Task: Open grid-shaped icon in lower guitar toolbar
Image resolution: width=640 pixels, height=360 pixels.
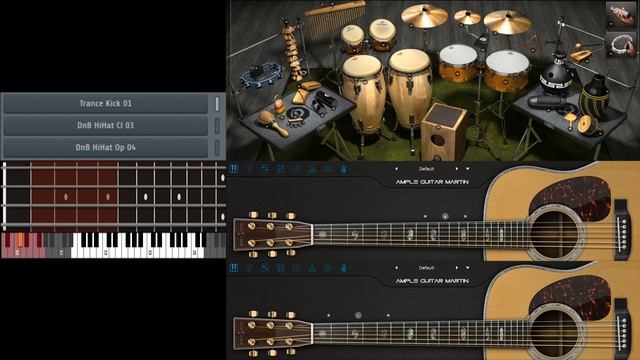Action: click(x=281, y=268)
